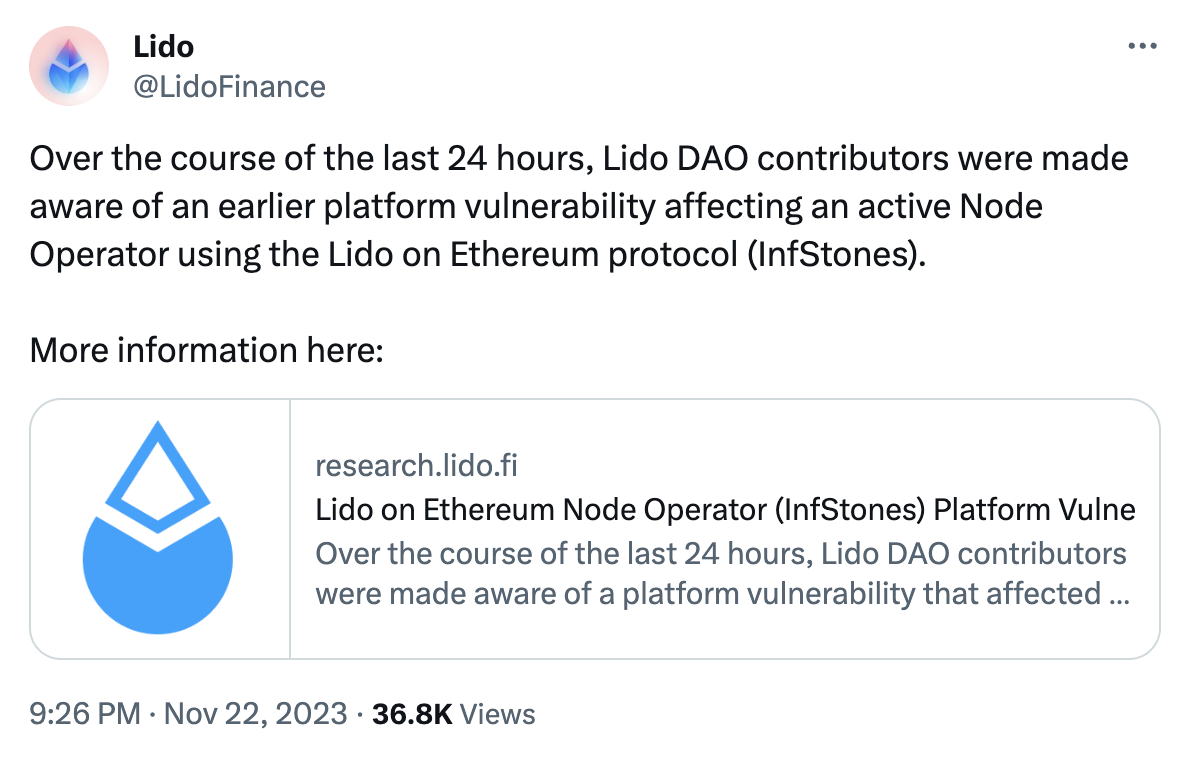1186x762 pixels.
Task: Open the @LidoFinance handle link
Action: click(229, 87)
